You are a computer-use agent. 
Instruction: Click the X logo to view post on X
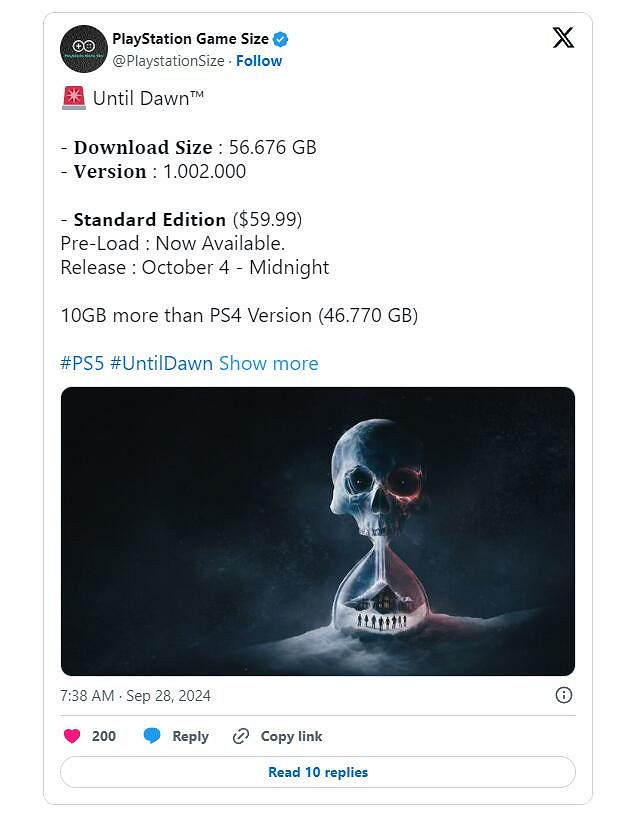(563, 38)
